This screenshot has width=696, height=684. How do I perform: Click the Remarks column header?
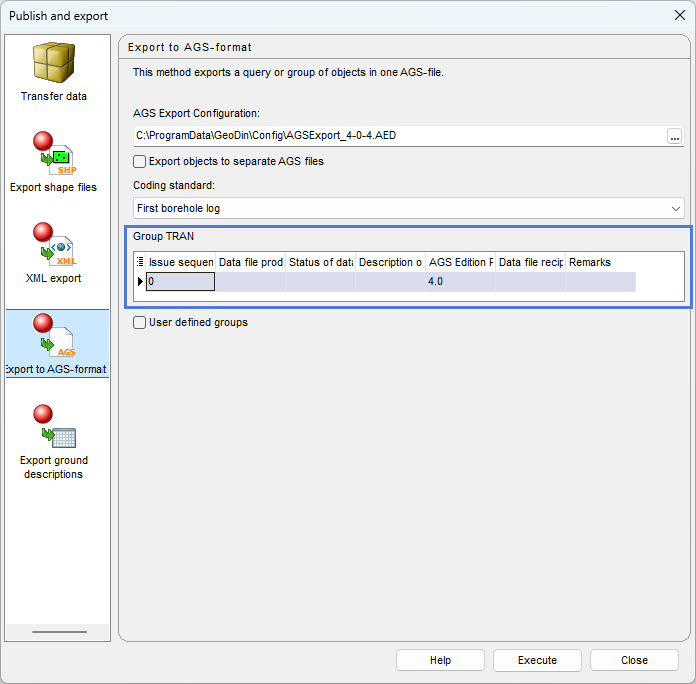tap(600, 262)
